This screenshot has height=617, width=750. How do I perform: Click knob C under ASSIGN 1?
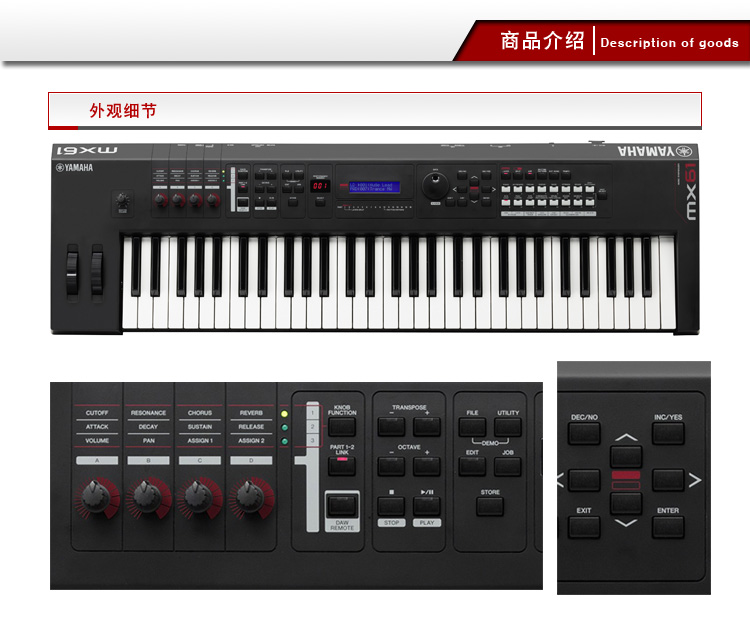[x=199, y=497]
